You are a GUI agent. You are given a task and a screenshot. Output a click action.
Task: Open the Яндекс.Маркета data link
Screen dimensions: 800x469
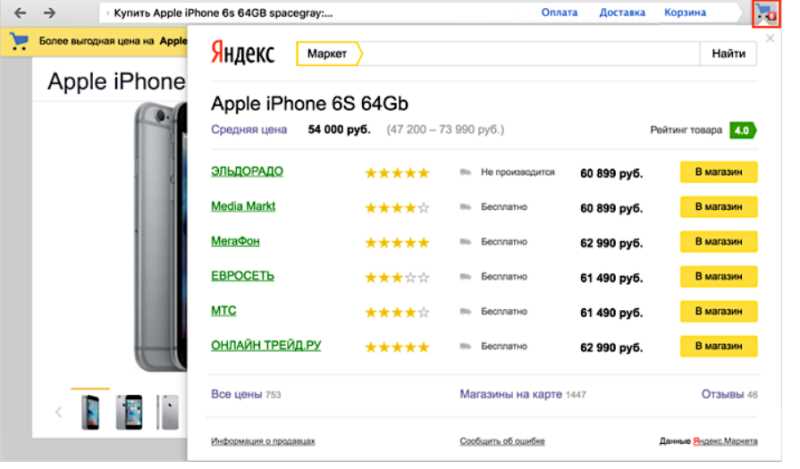tap(725, 441)
